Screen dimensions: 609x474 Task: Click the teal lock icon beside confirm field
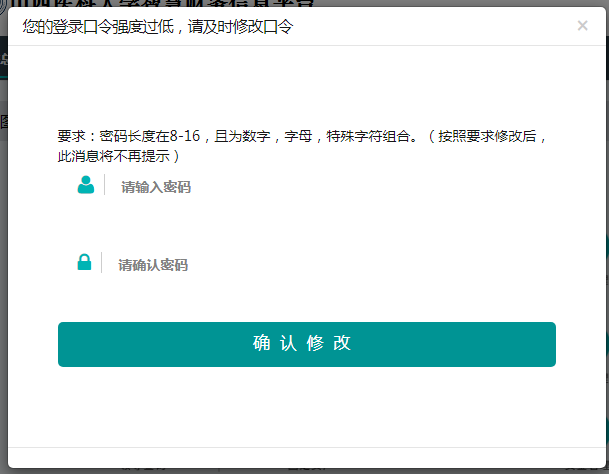(x=84, y=262)
